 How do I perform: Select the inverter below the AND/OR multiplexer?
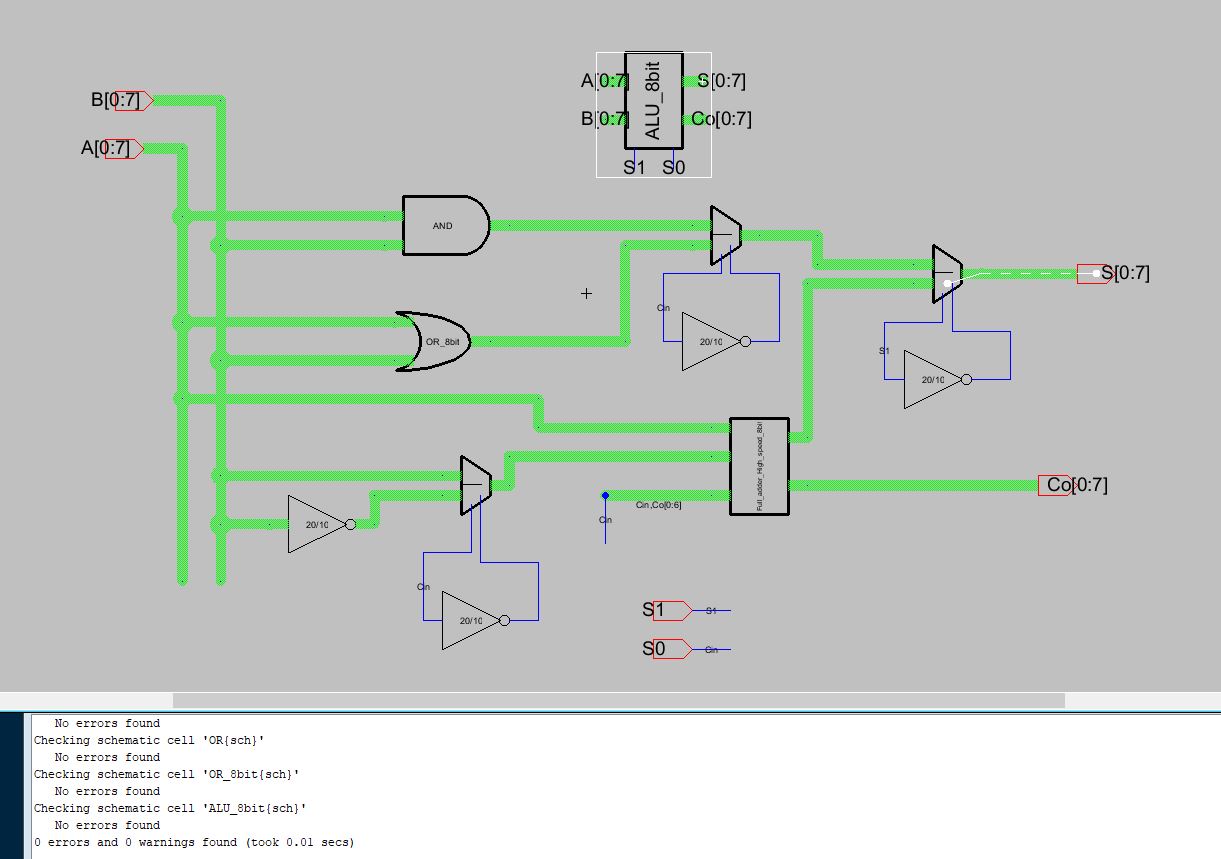[x=711, y=342]
